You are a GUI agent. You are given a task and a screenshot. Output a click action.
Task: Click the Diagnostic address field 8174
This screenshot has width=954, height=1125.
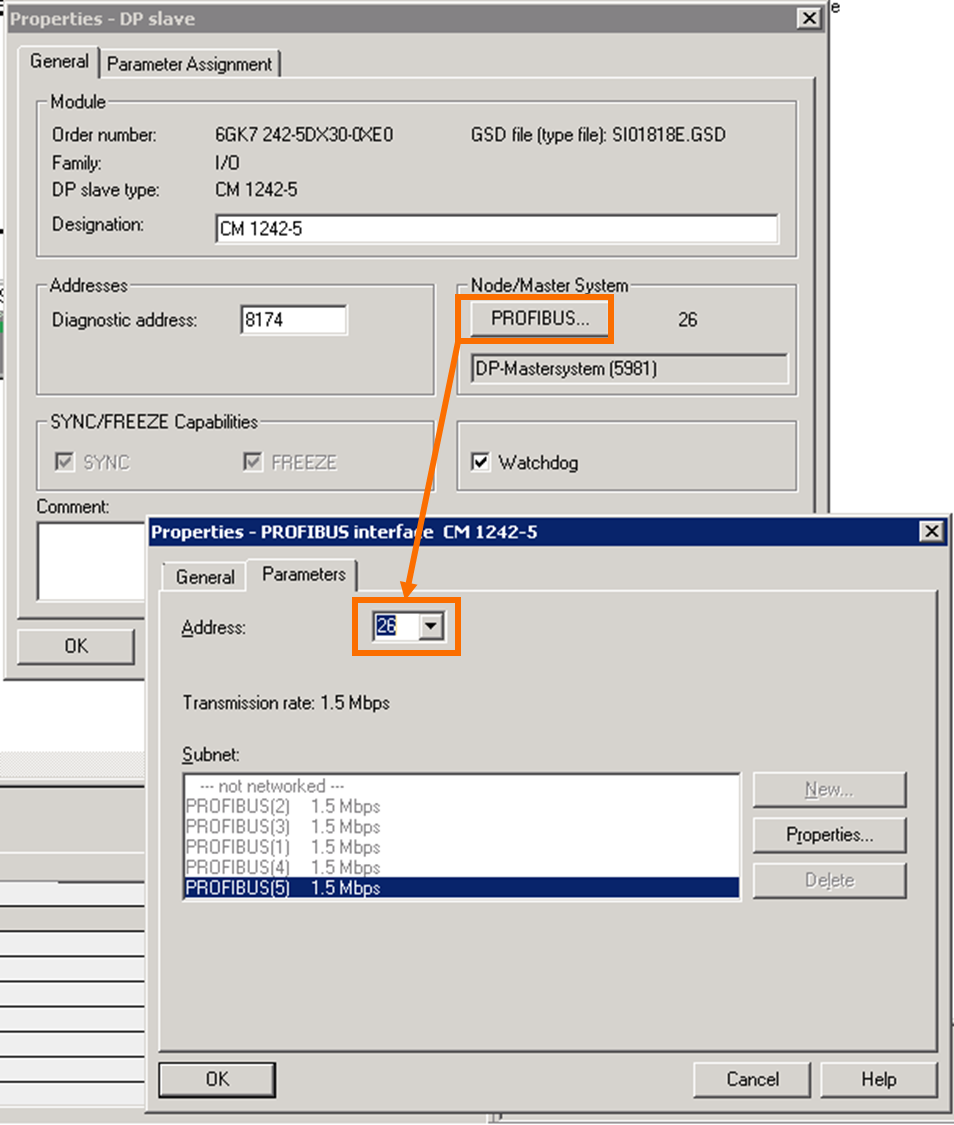point(293,319)
